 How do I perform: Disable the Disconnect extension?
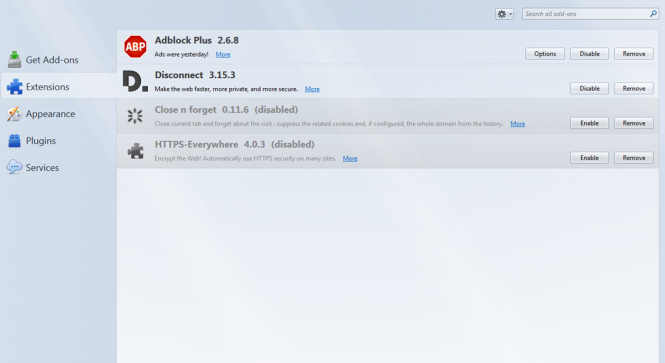(590, 89)
